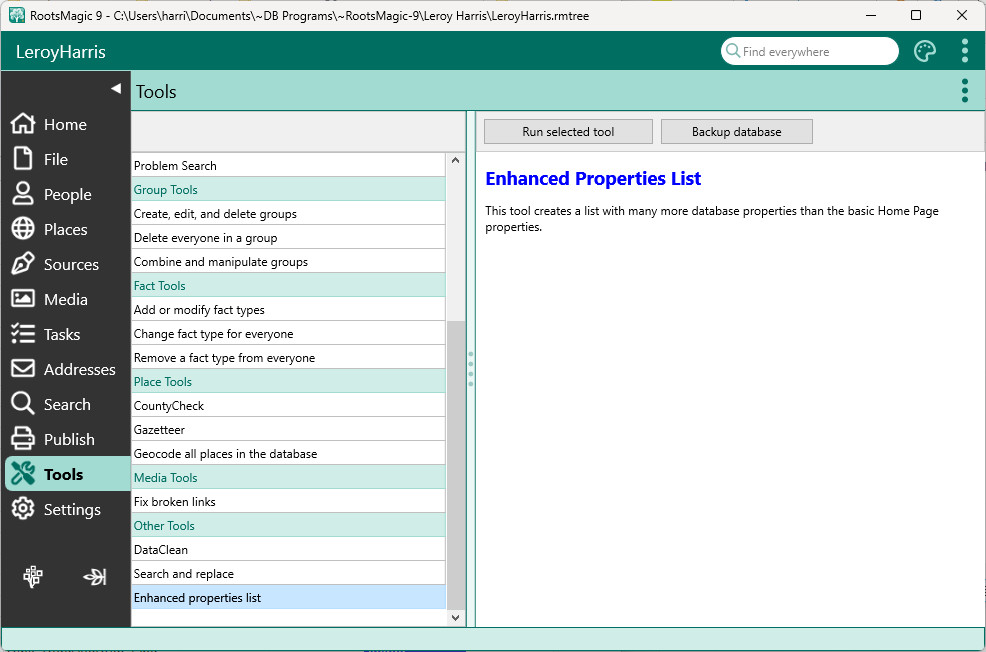Collapse the sidebar with the left arrow

click(116, 89)
